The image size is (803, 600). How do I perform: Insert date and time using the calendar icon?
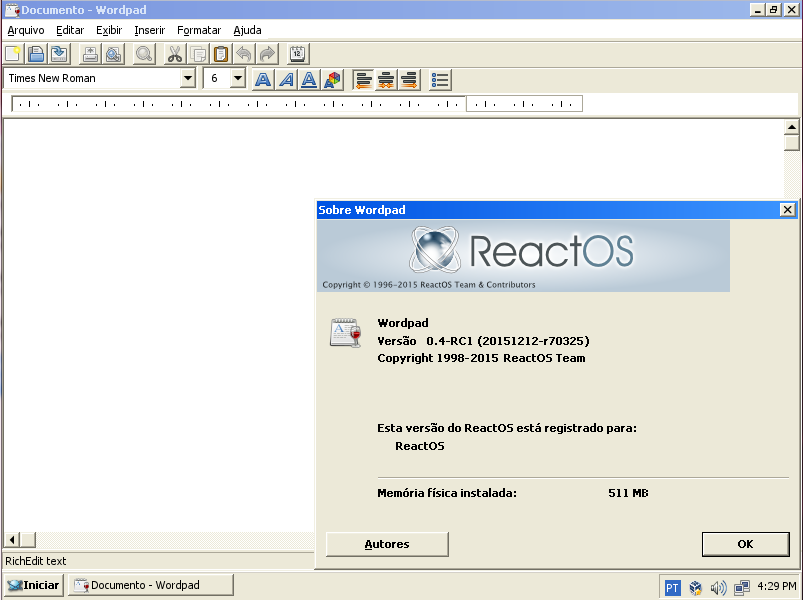(x=296, y=53)
